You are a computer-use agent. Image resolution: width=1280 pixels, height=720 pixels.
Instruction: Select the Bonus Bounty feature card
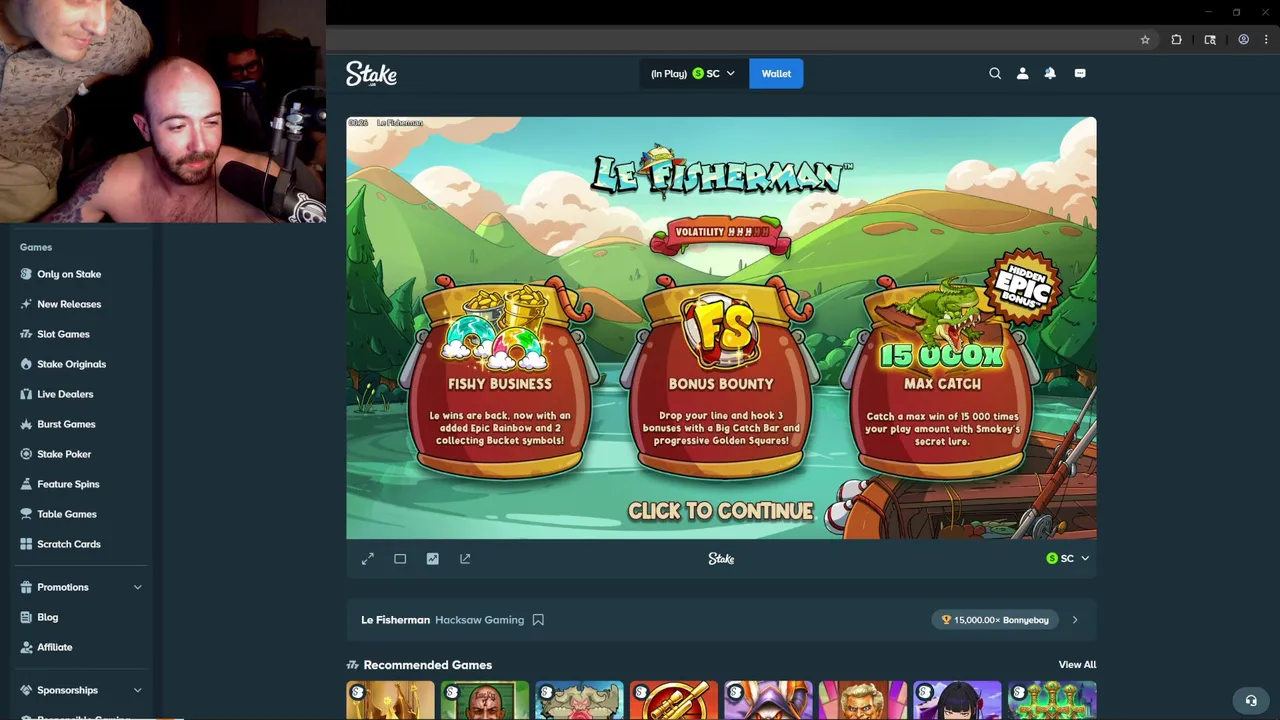point(721,378)
